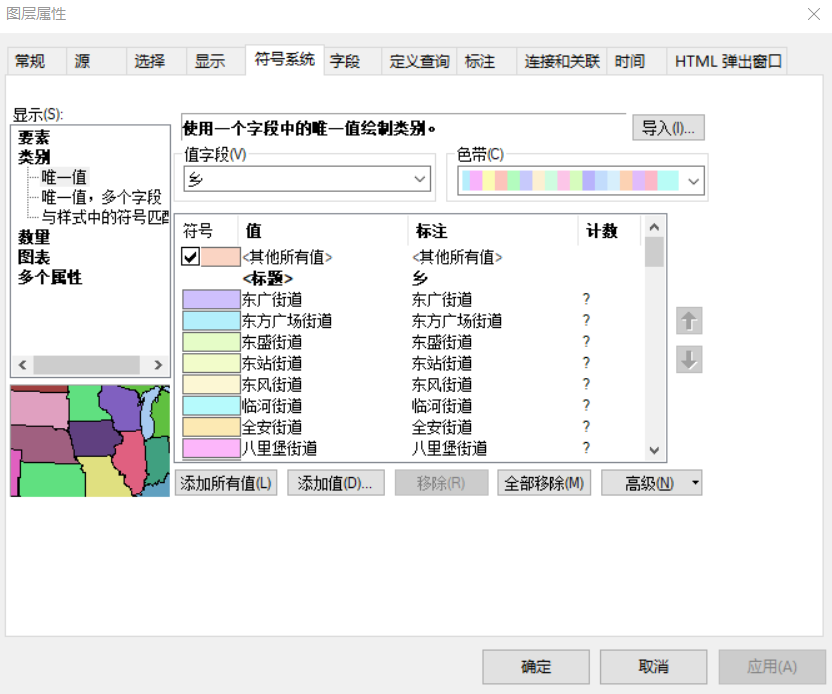Click the 全安街道 symbol swatch
This screenshot has height=694, width=832.
(x=211, y=427)
